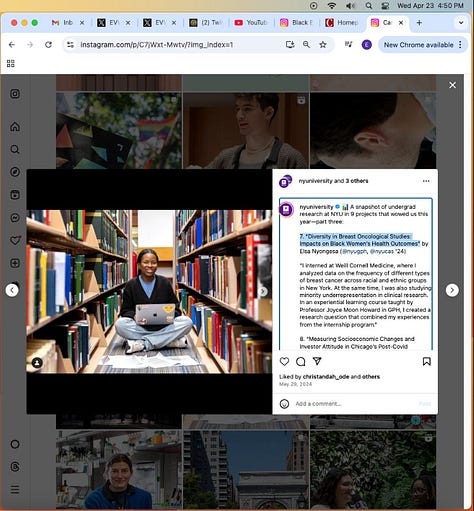Open the pride flag photo thumbnail

coord(119,130)
